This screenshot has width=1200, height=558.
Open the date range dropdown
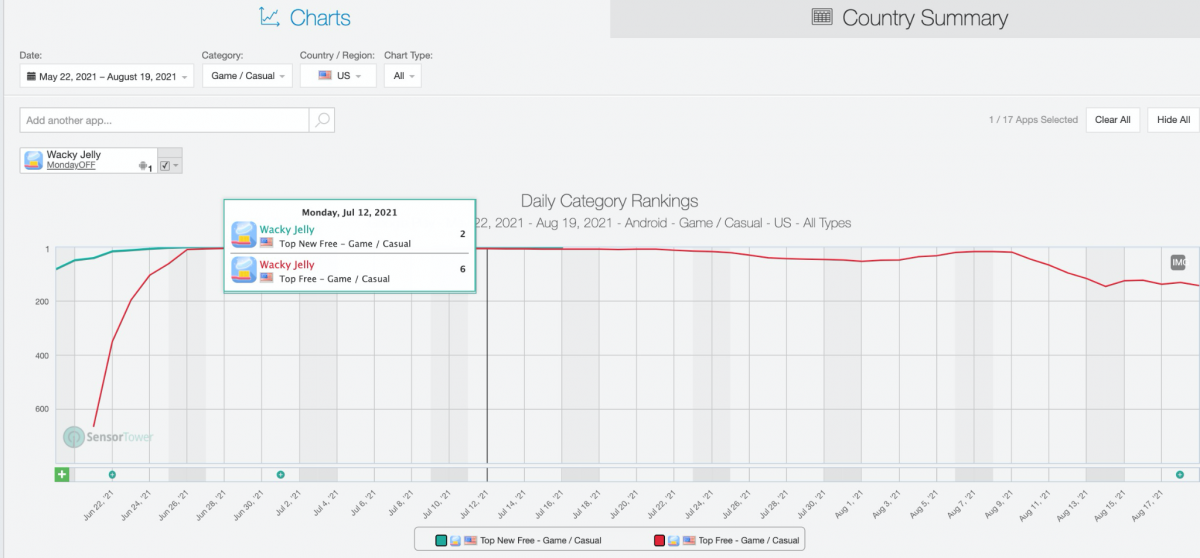[107, 76]
